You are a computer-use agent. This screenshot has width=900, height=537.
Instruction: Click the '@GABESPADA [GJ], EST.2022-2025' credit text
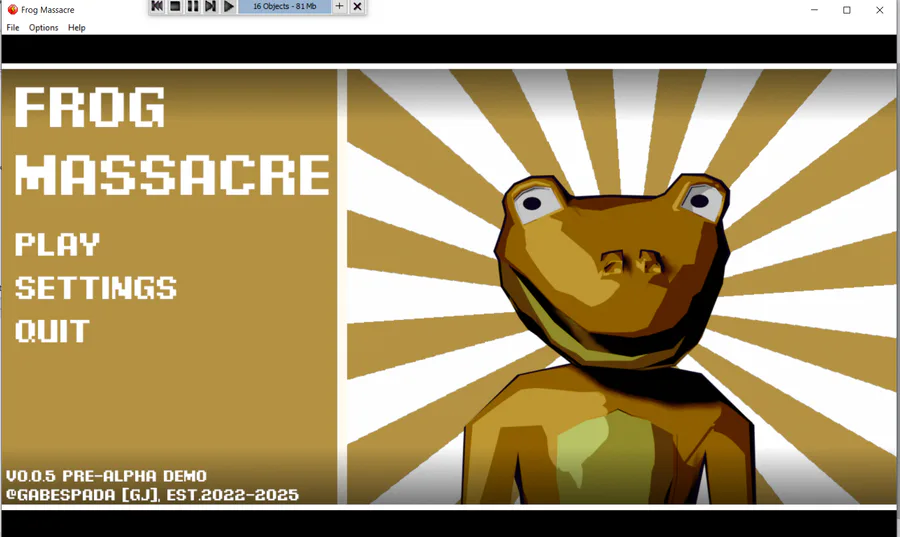(x=152, y=495)
